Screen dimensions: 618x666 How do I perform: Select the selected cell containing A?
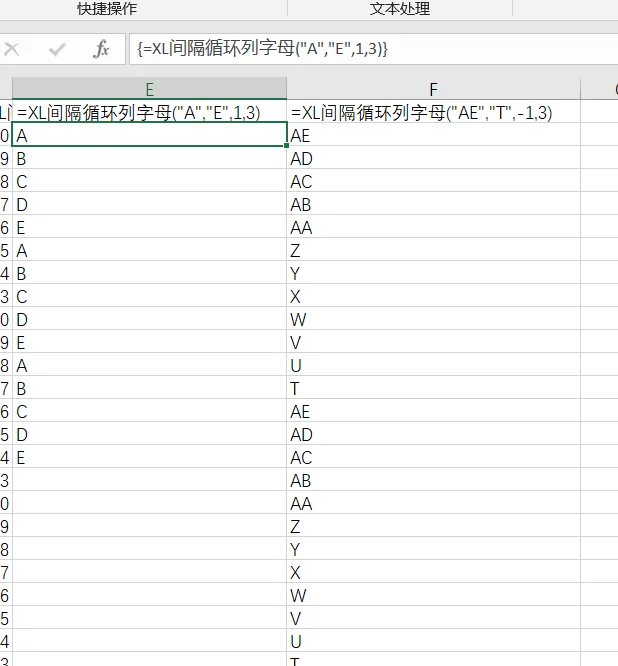[x=150, y=134]
